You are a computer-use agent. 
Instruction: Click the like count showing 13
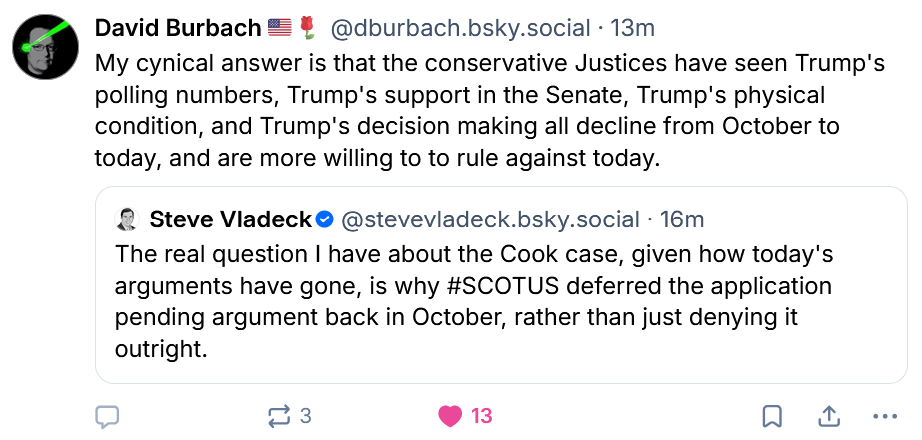pyautogui.click(x=481, y=416)
